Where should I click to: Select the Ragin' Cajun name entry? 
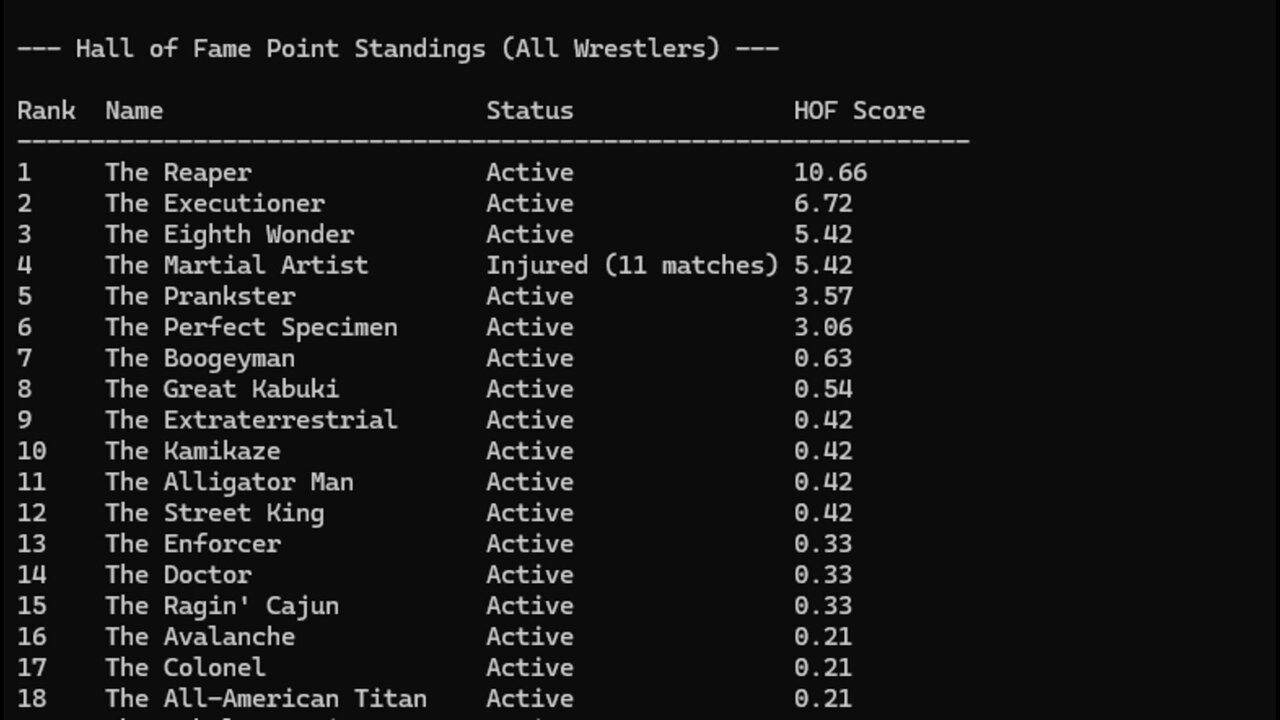[x=222, y=606]
